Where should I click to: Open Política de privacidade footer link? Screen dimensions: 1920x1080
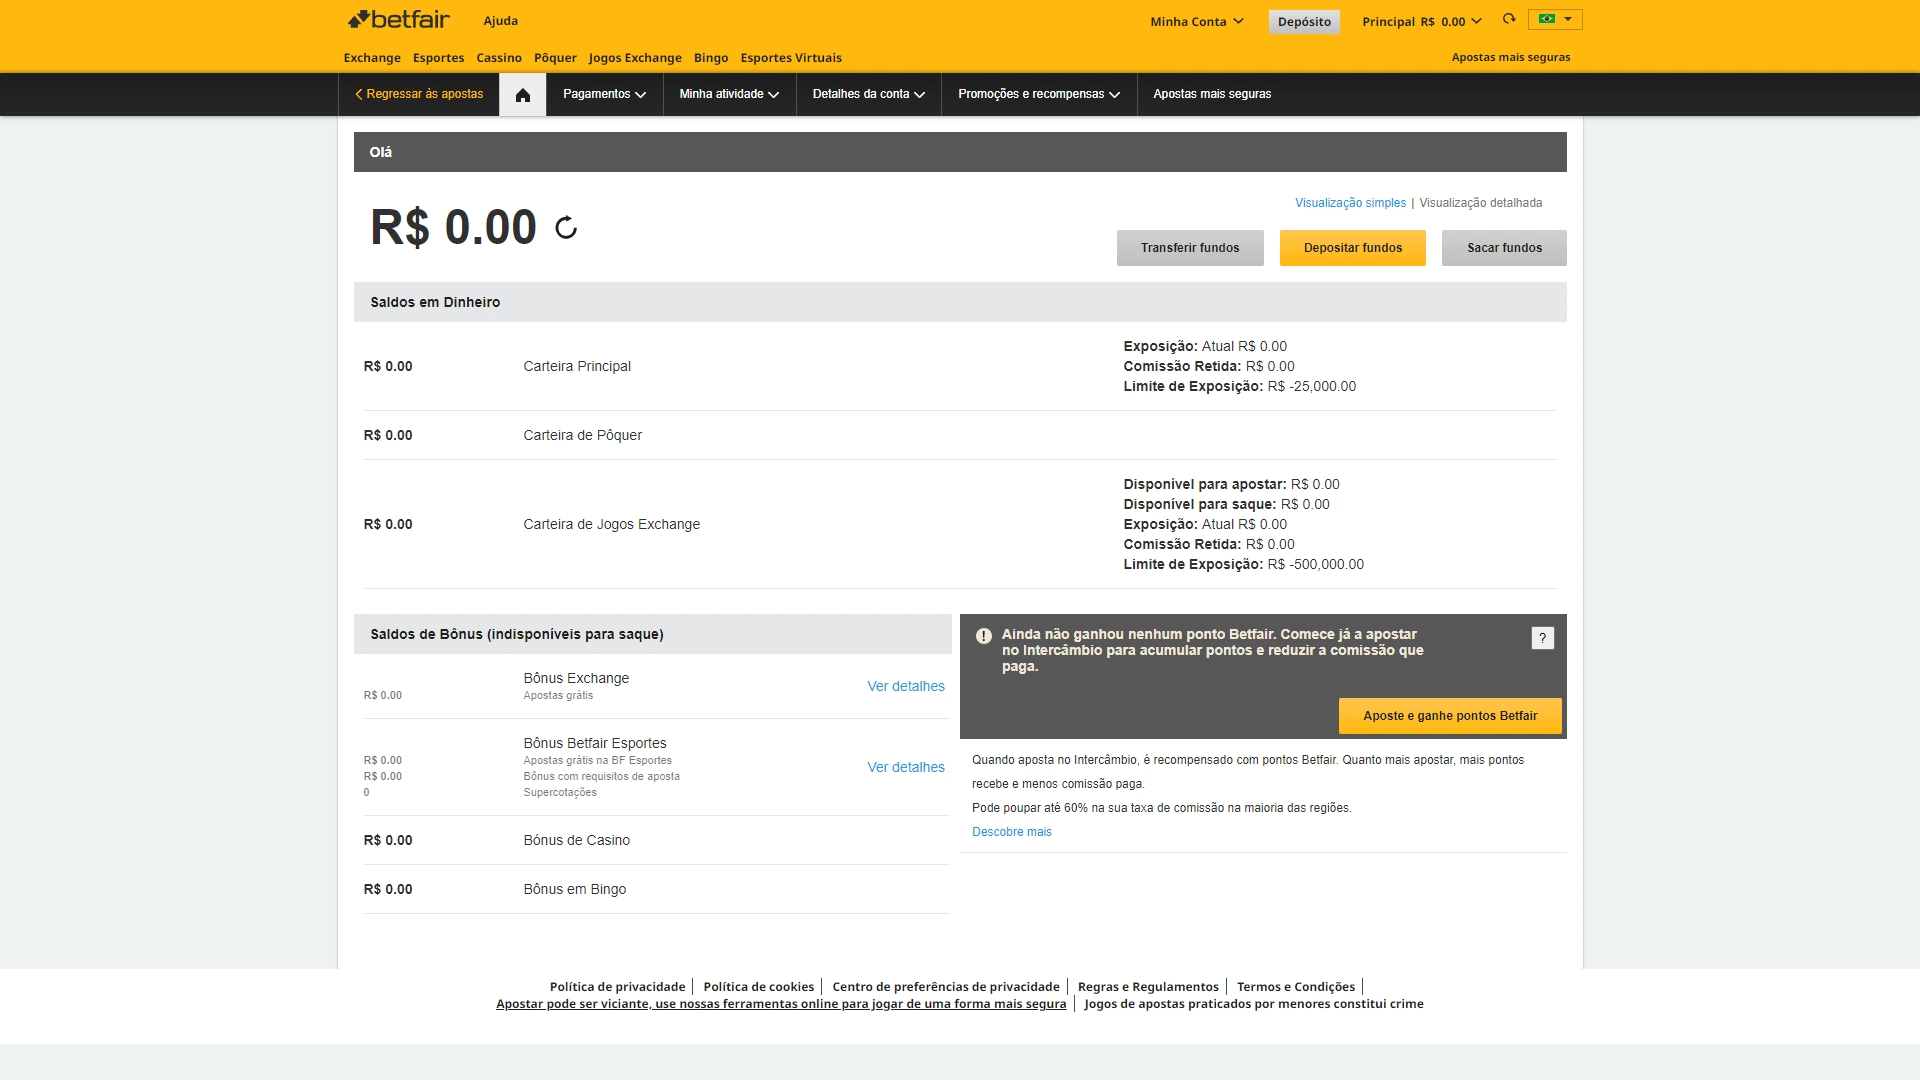(617, 987)
